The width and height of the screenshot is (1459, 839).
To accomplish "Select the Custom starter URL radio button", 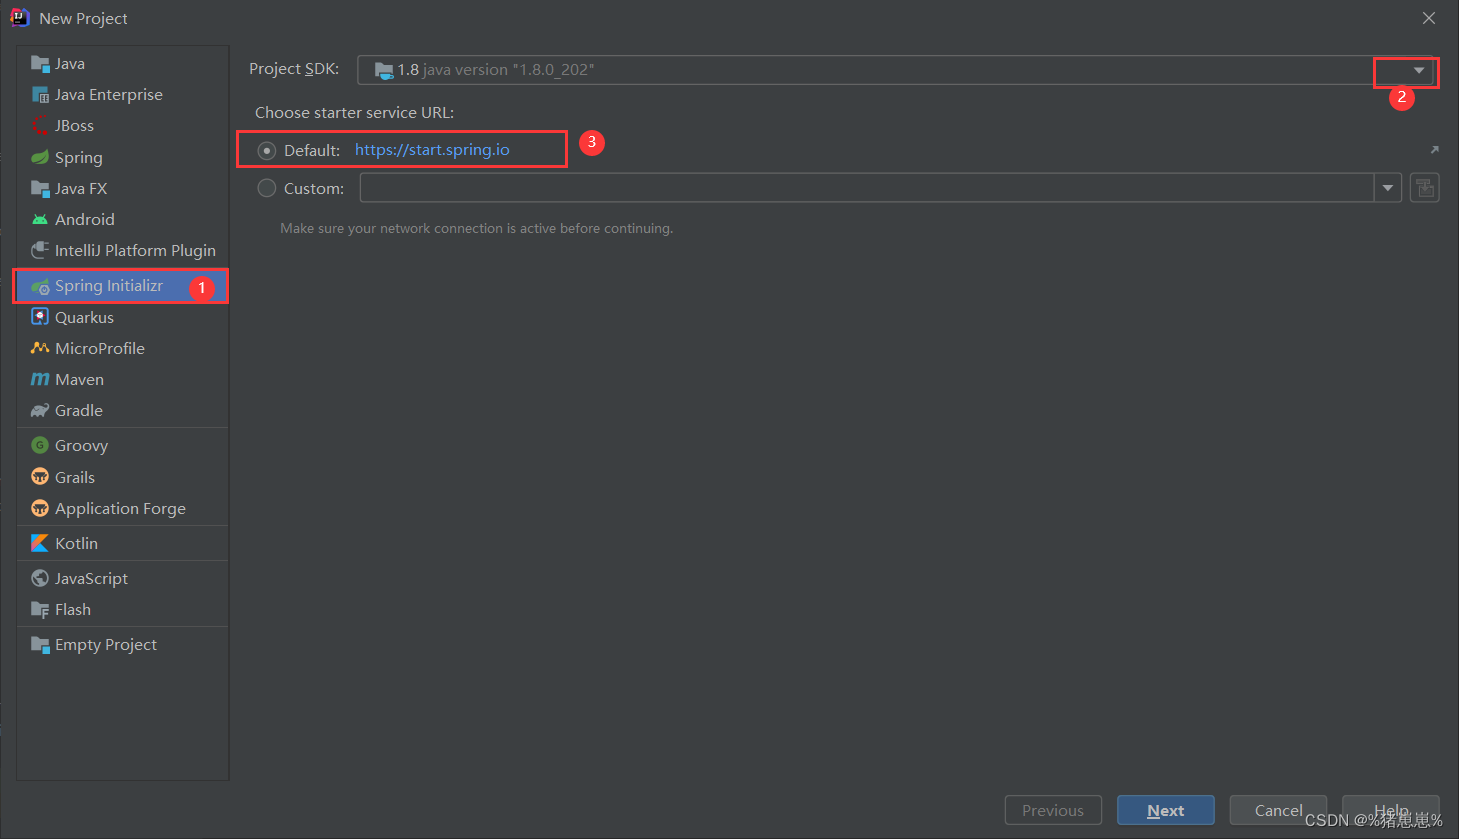I will coord(267,188).
